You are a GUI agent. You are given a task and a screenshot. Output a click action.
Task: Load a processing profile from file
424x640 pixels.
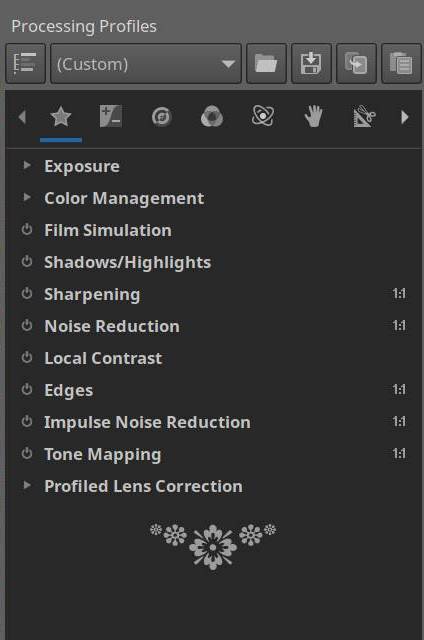(266, 64)
